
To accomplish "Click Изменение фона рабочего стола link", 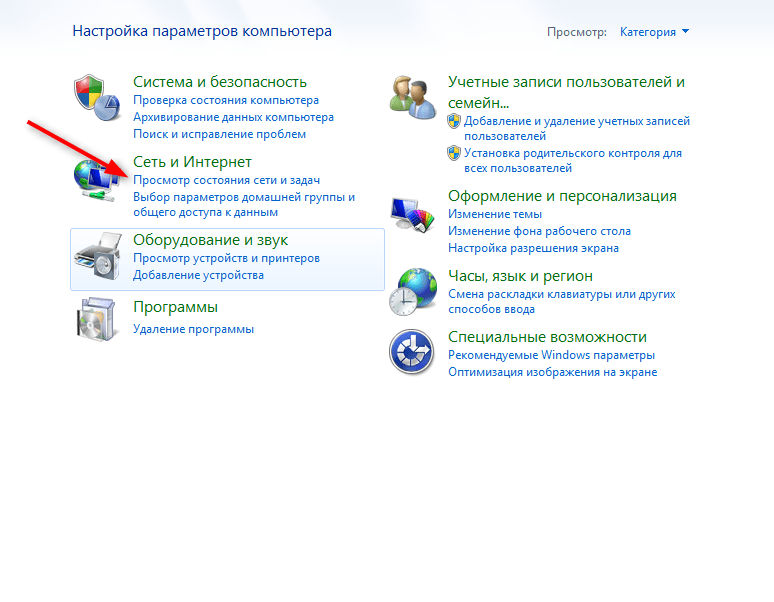I will [x=540, y=231].
